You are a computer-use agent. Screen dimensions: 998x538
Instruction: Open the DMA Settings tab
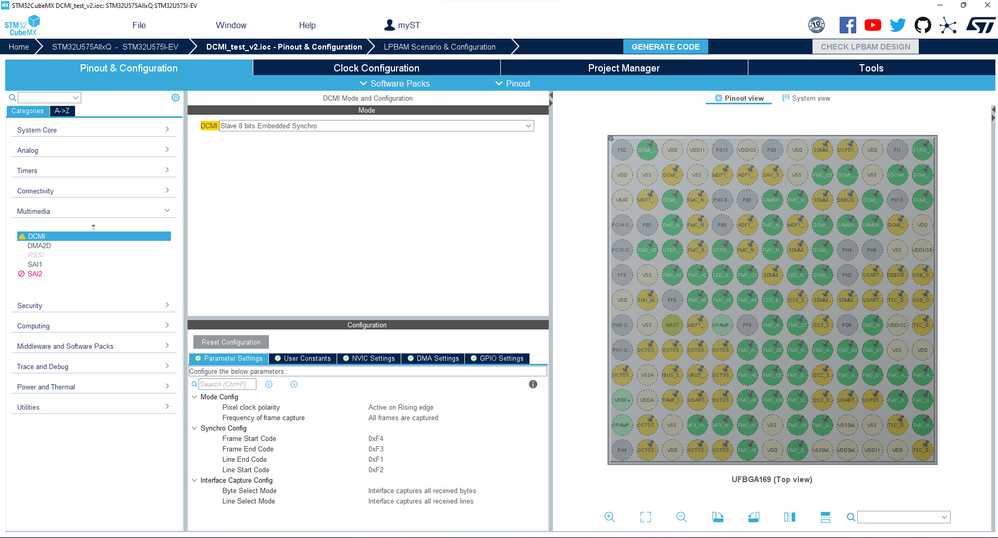pos(433,358)
